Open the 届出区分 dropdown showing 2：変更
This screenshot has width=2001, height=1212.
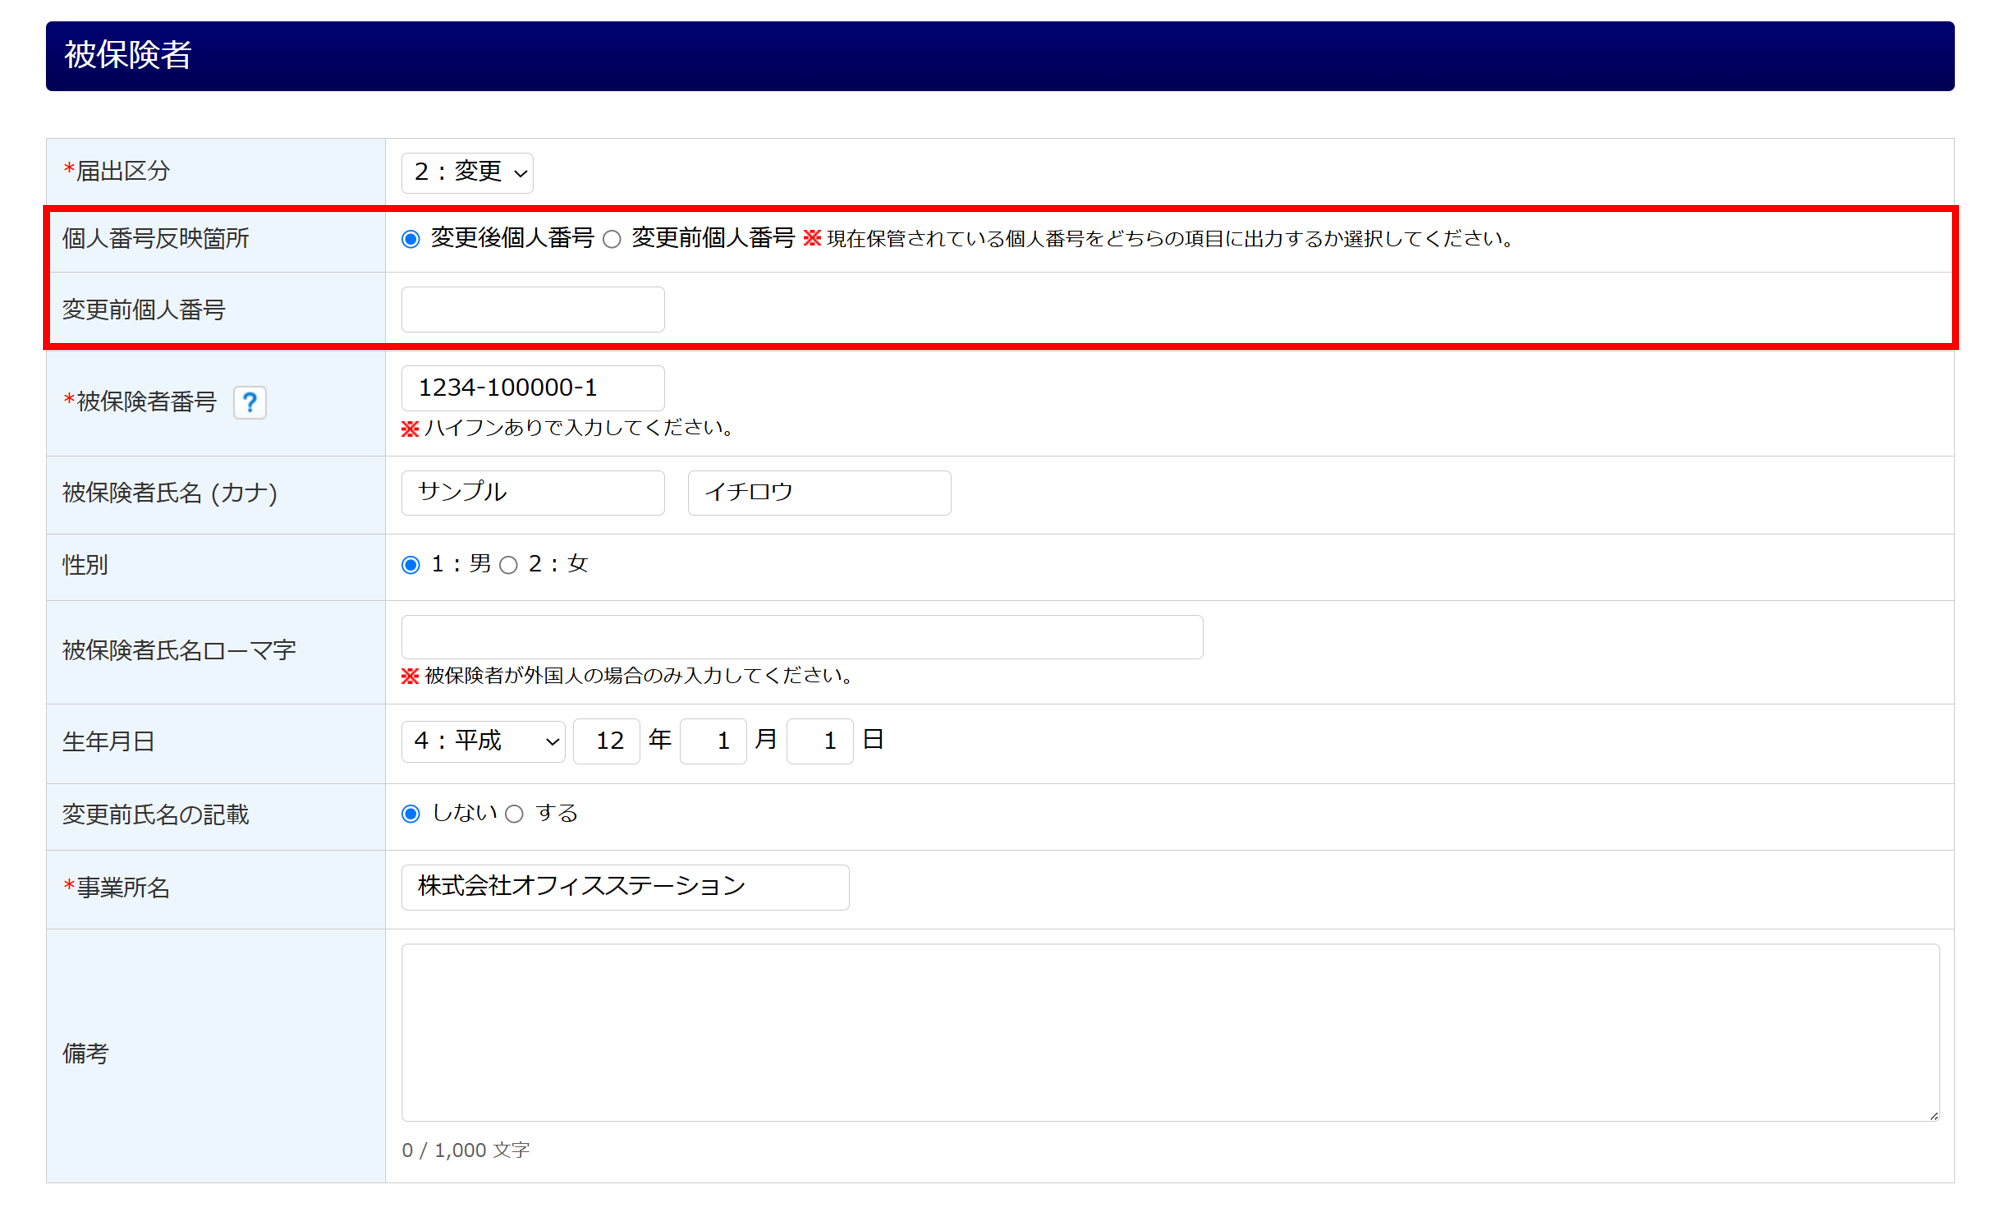coord(467,172)
